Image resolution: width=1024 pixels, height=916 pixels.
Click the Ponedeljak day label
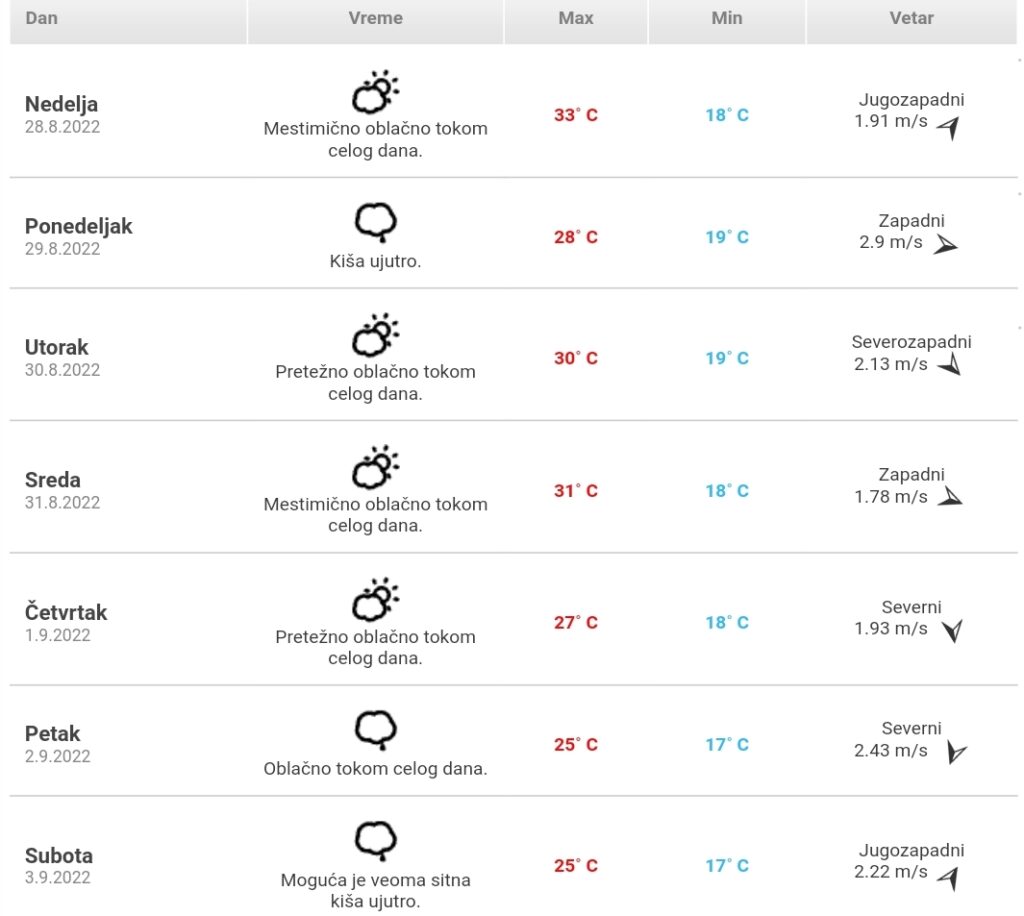(78, 226)
